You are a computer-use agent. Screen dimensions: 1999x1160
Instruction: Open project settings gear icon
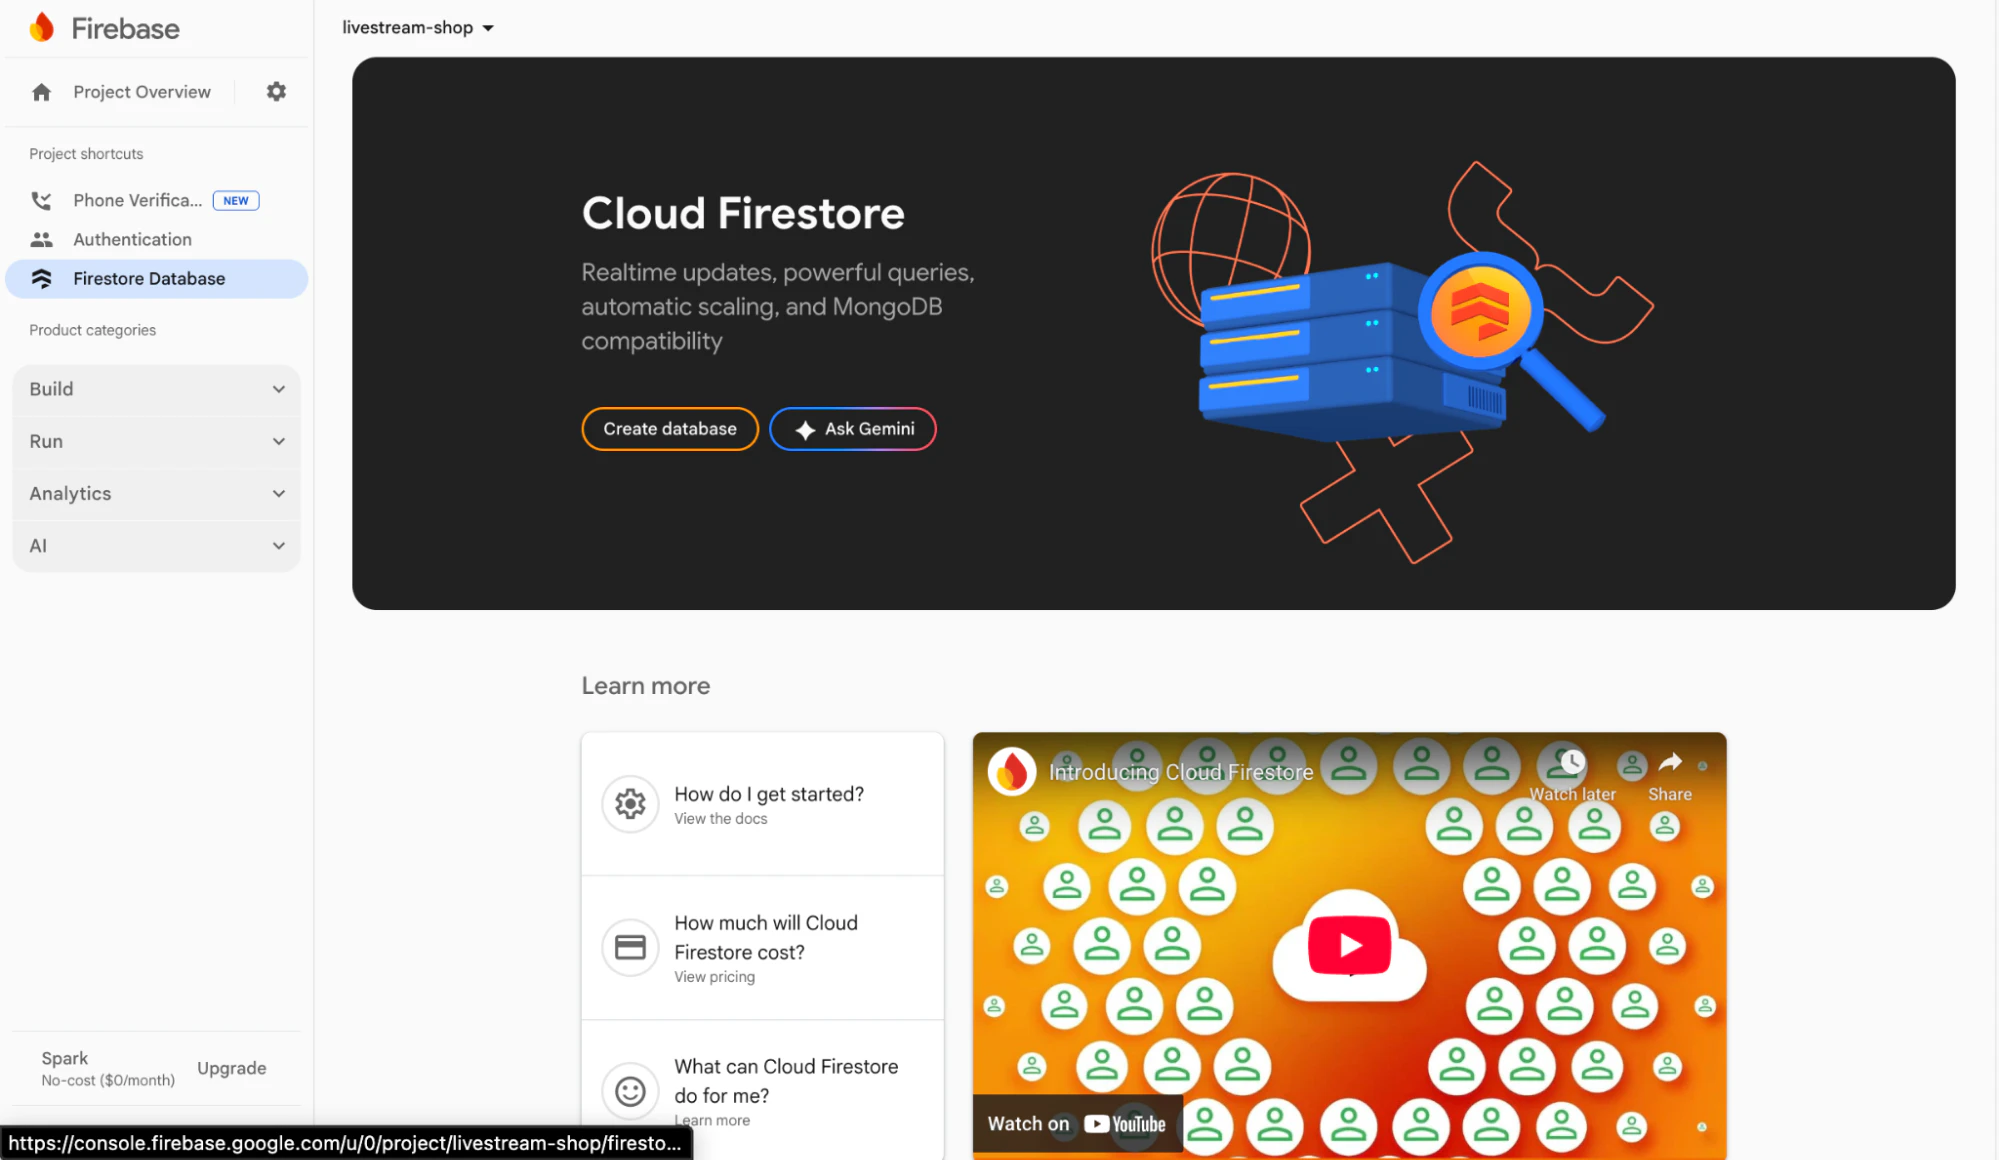pos(276,92)
